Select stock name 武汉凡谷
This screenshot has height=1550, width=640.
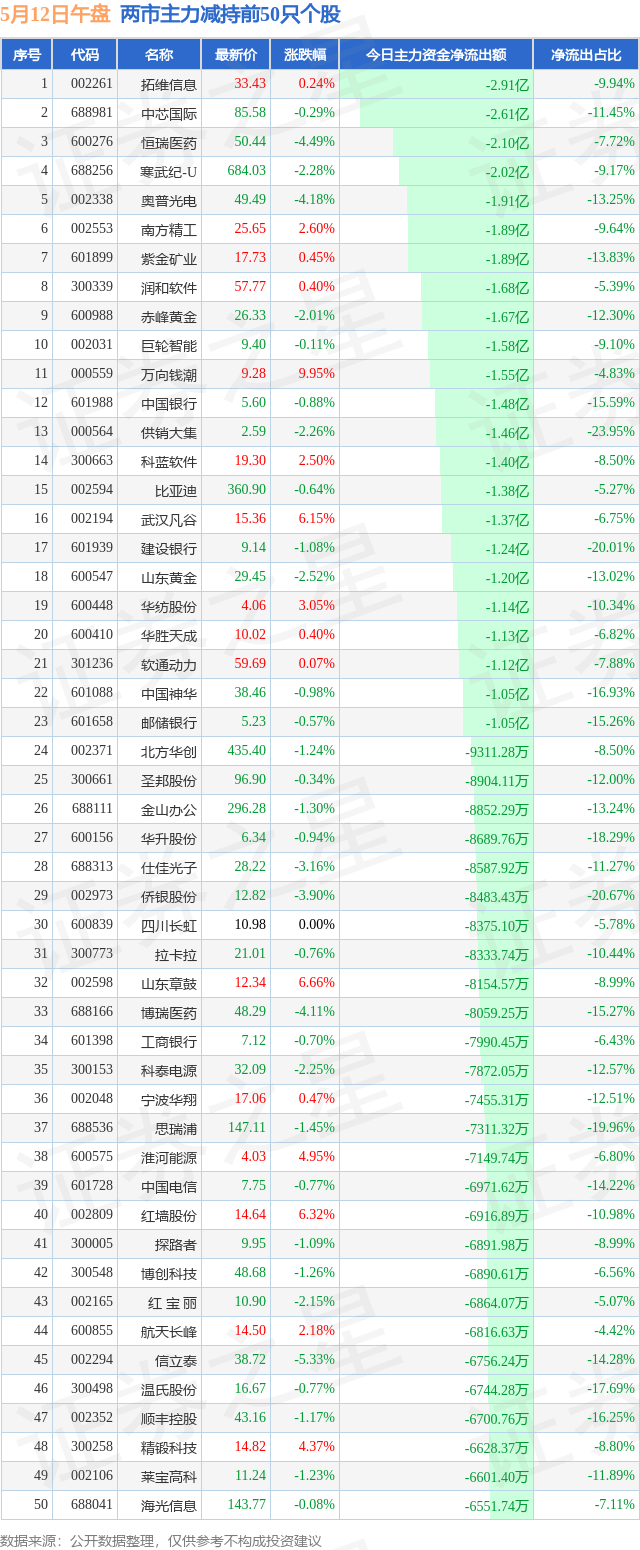click(169, 519)
